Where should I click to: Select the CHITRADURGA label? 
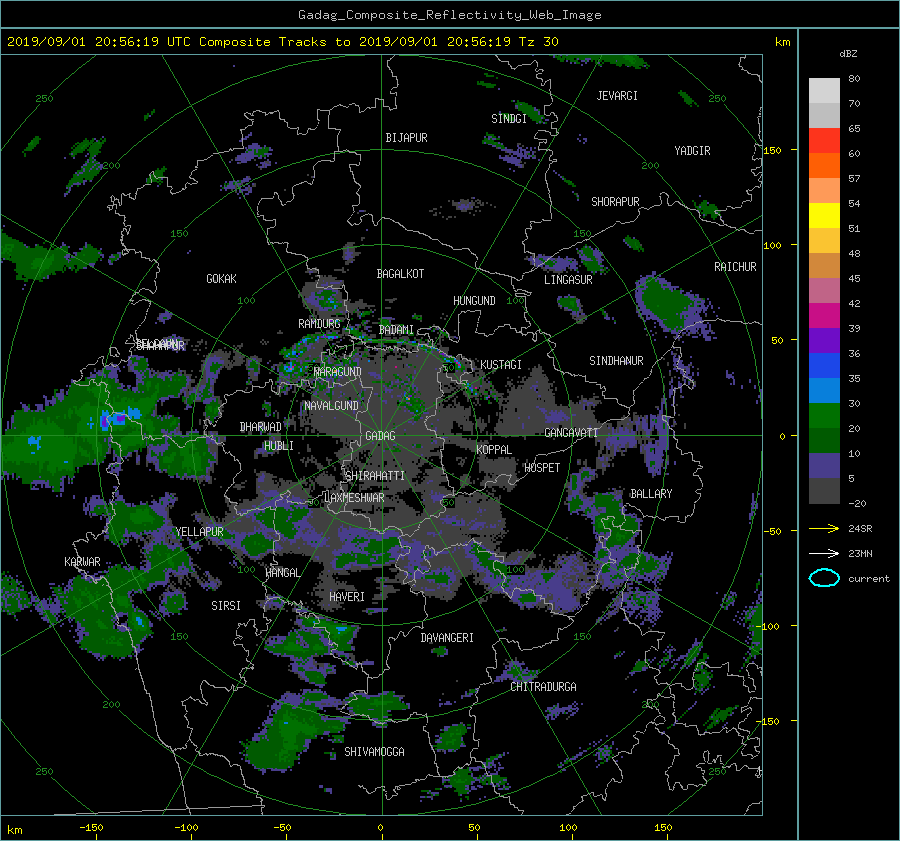543,687
